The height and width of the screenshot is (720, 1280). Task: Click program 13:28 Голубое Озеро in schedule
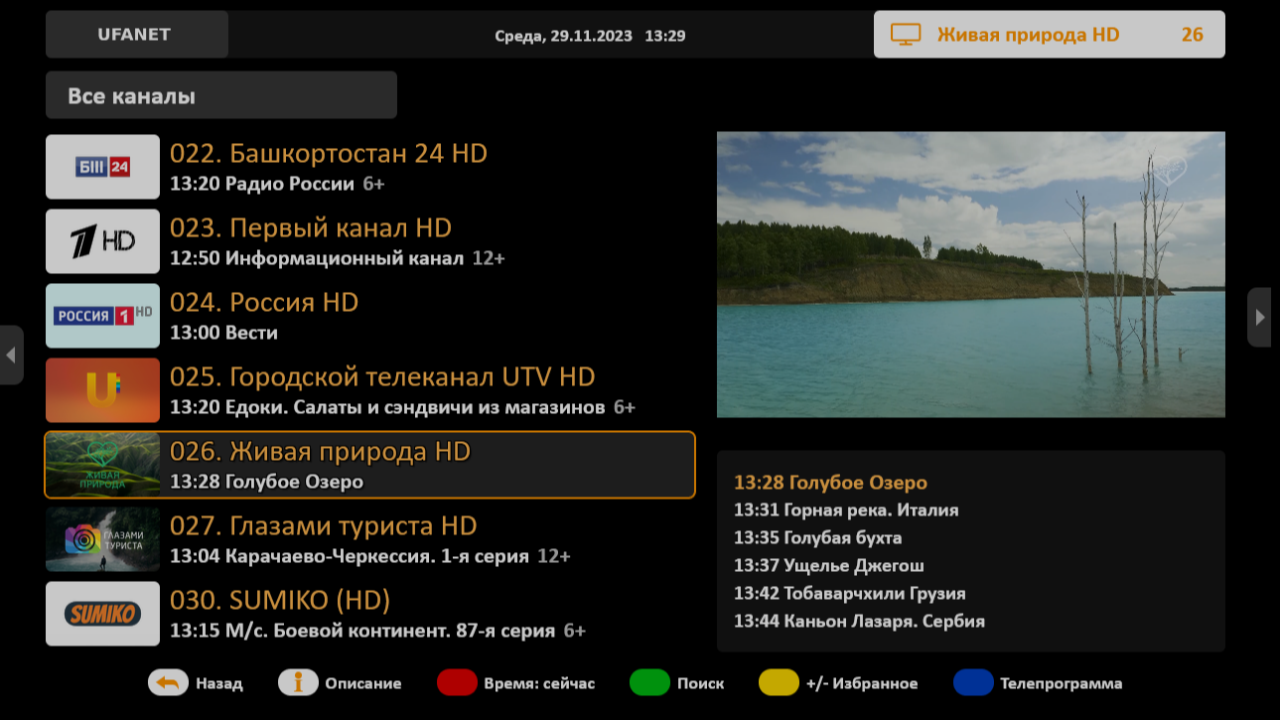(x=831, y=482)
